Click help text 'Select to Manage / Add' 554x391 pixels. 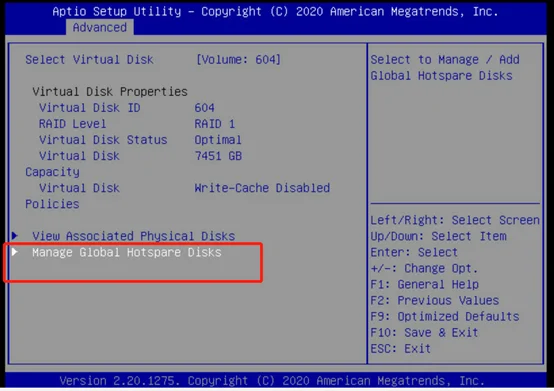pyautogui.click(x=445, y=59)
